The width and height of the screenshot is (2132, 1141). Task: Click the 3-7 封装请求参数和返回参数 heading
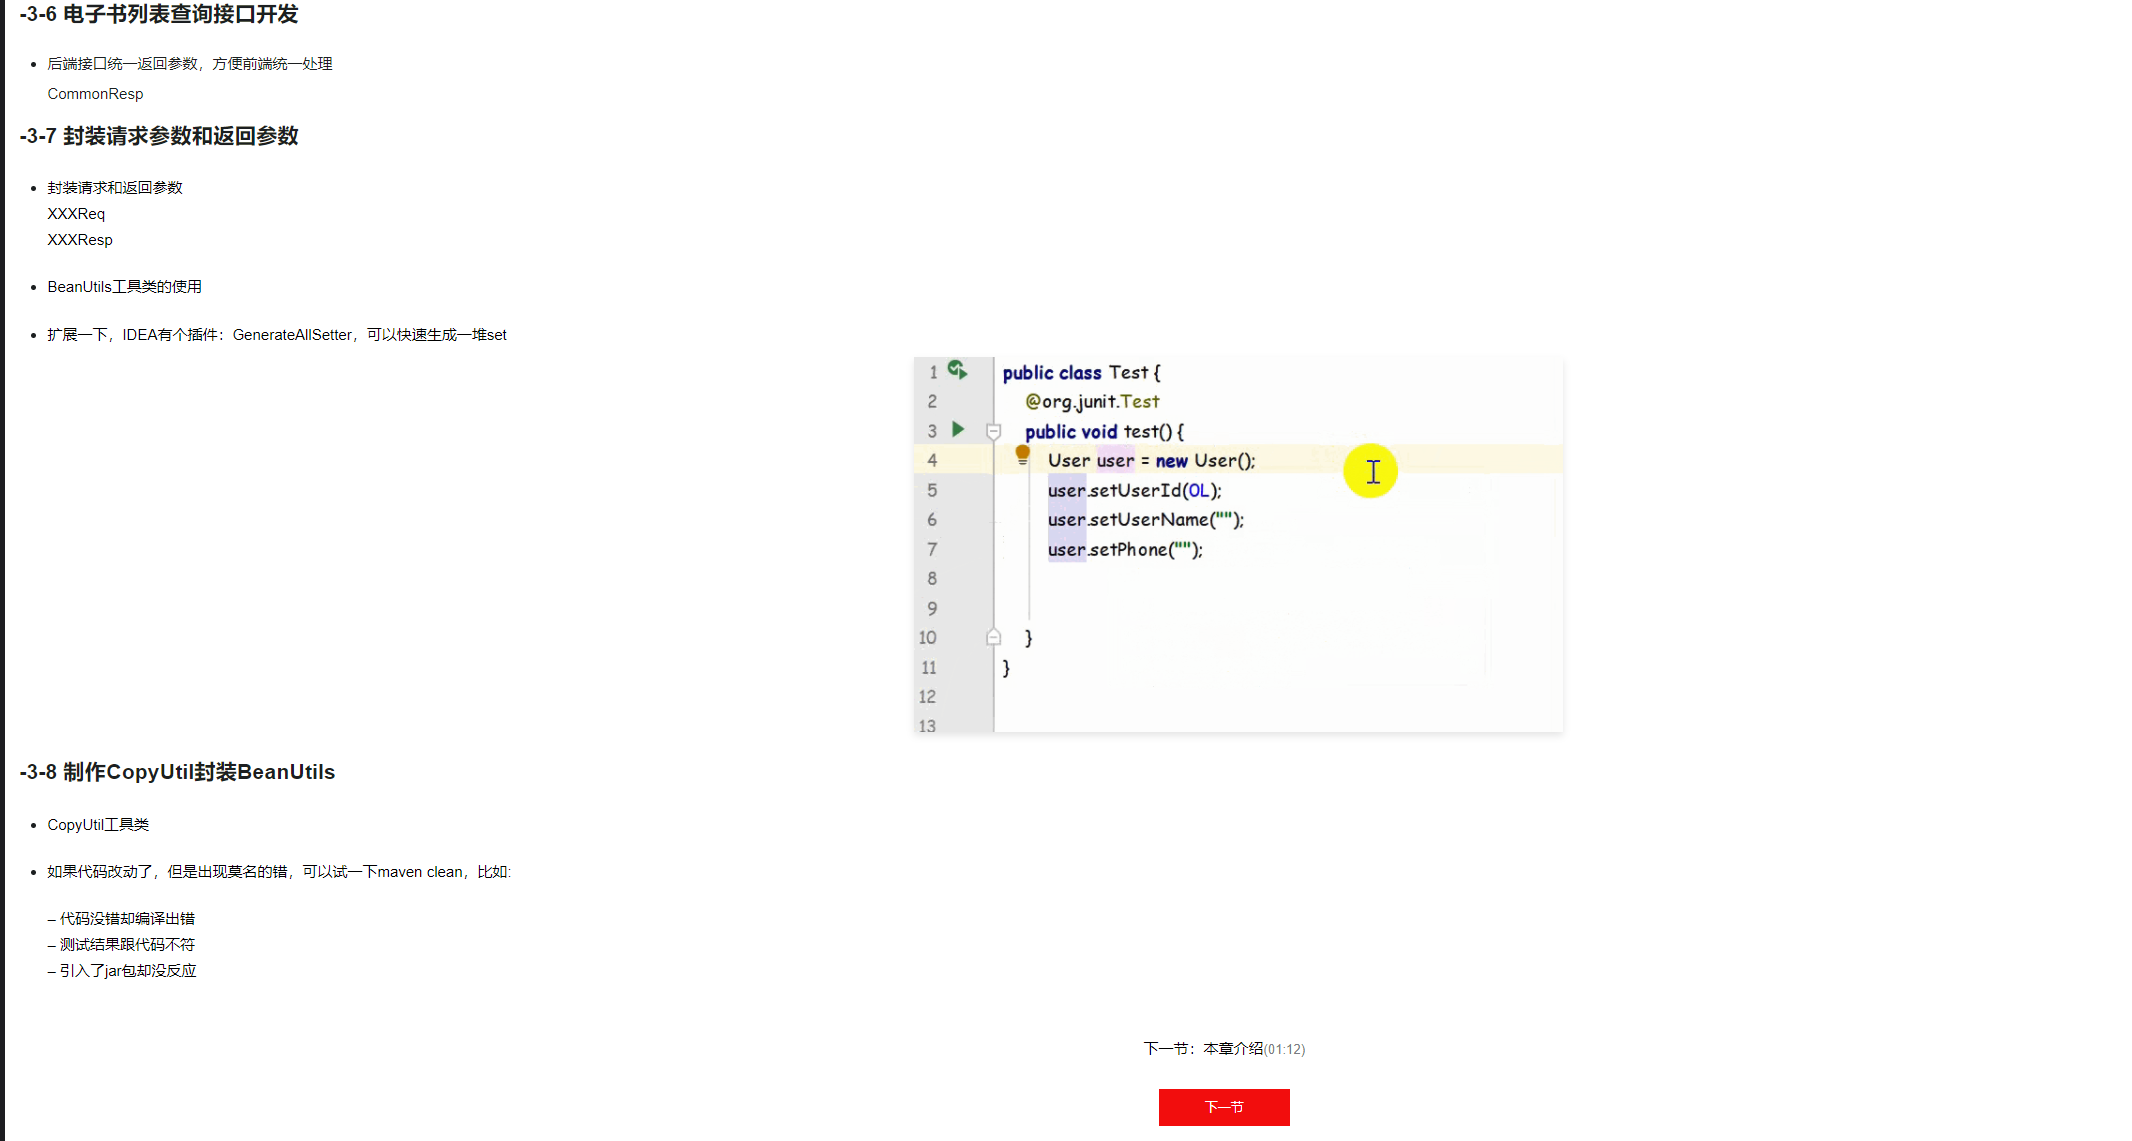(x=159, y=136)
